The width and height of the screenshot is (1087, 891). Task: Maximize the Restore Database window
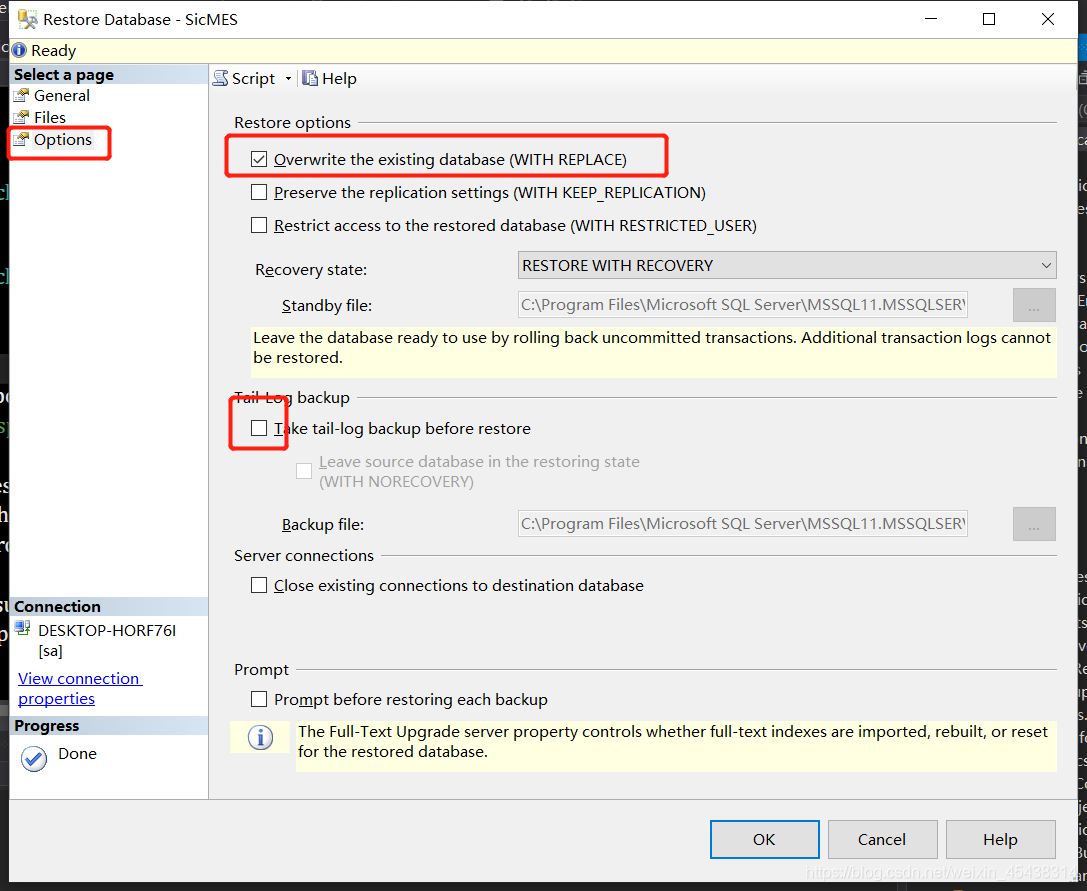pyautogui.click(x=989, y=19)
